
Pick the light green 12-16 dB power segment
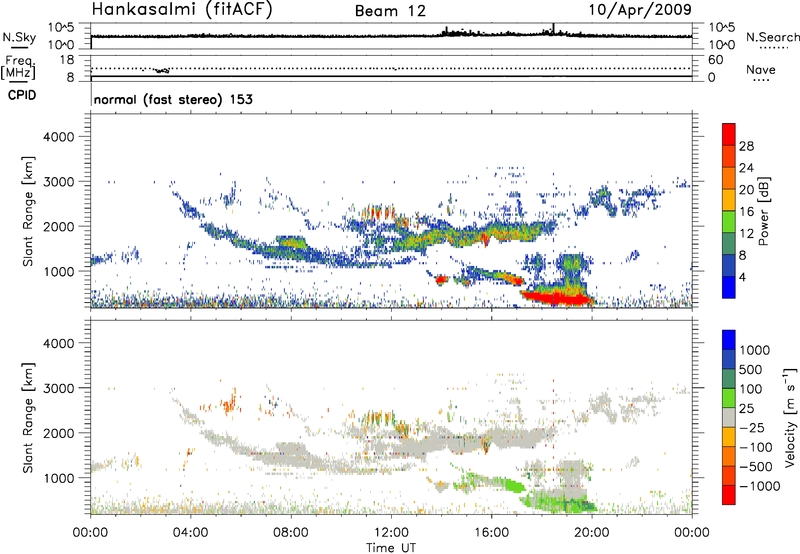pyautogui.click(x=729, y=222)
